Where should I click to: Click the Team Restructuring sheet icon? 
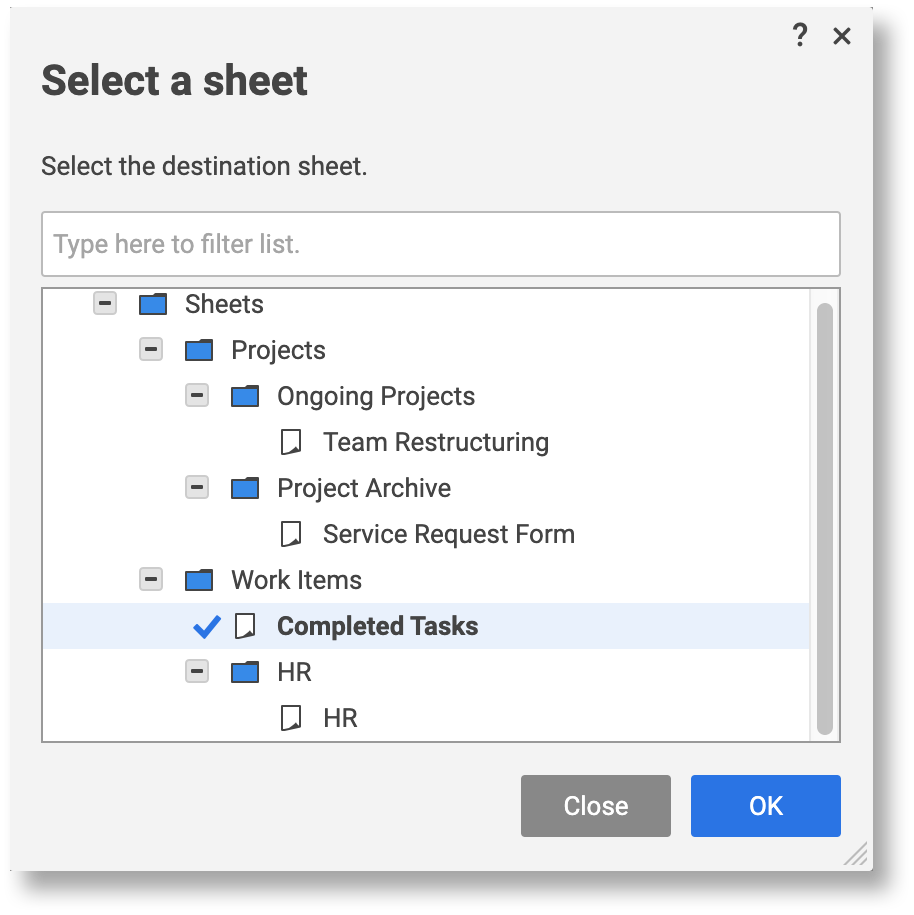[291, 442]
